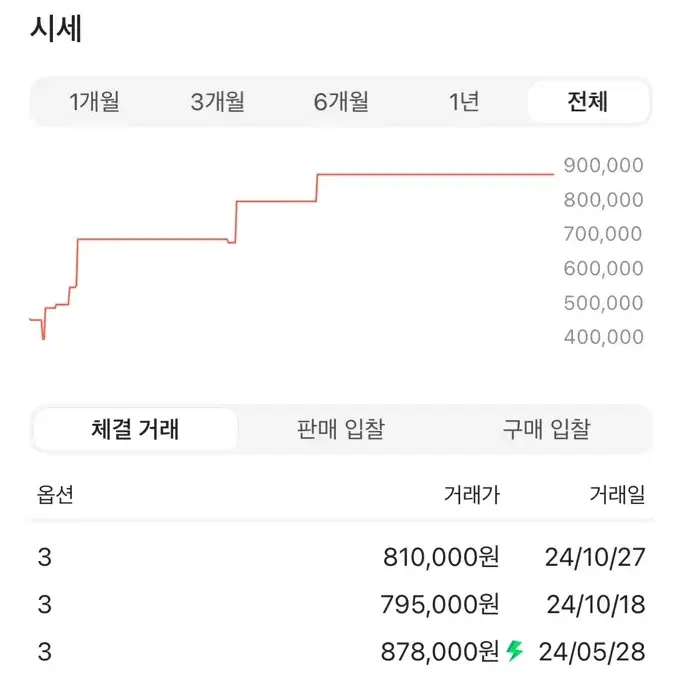Switch to the 구매 입찰 tab

547,429
